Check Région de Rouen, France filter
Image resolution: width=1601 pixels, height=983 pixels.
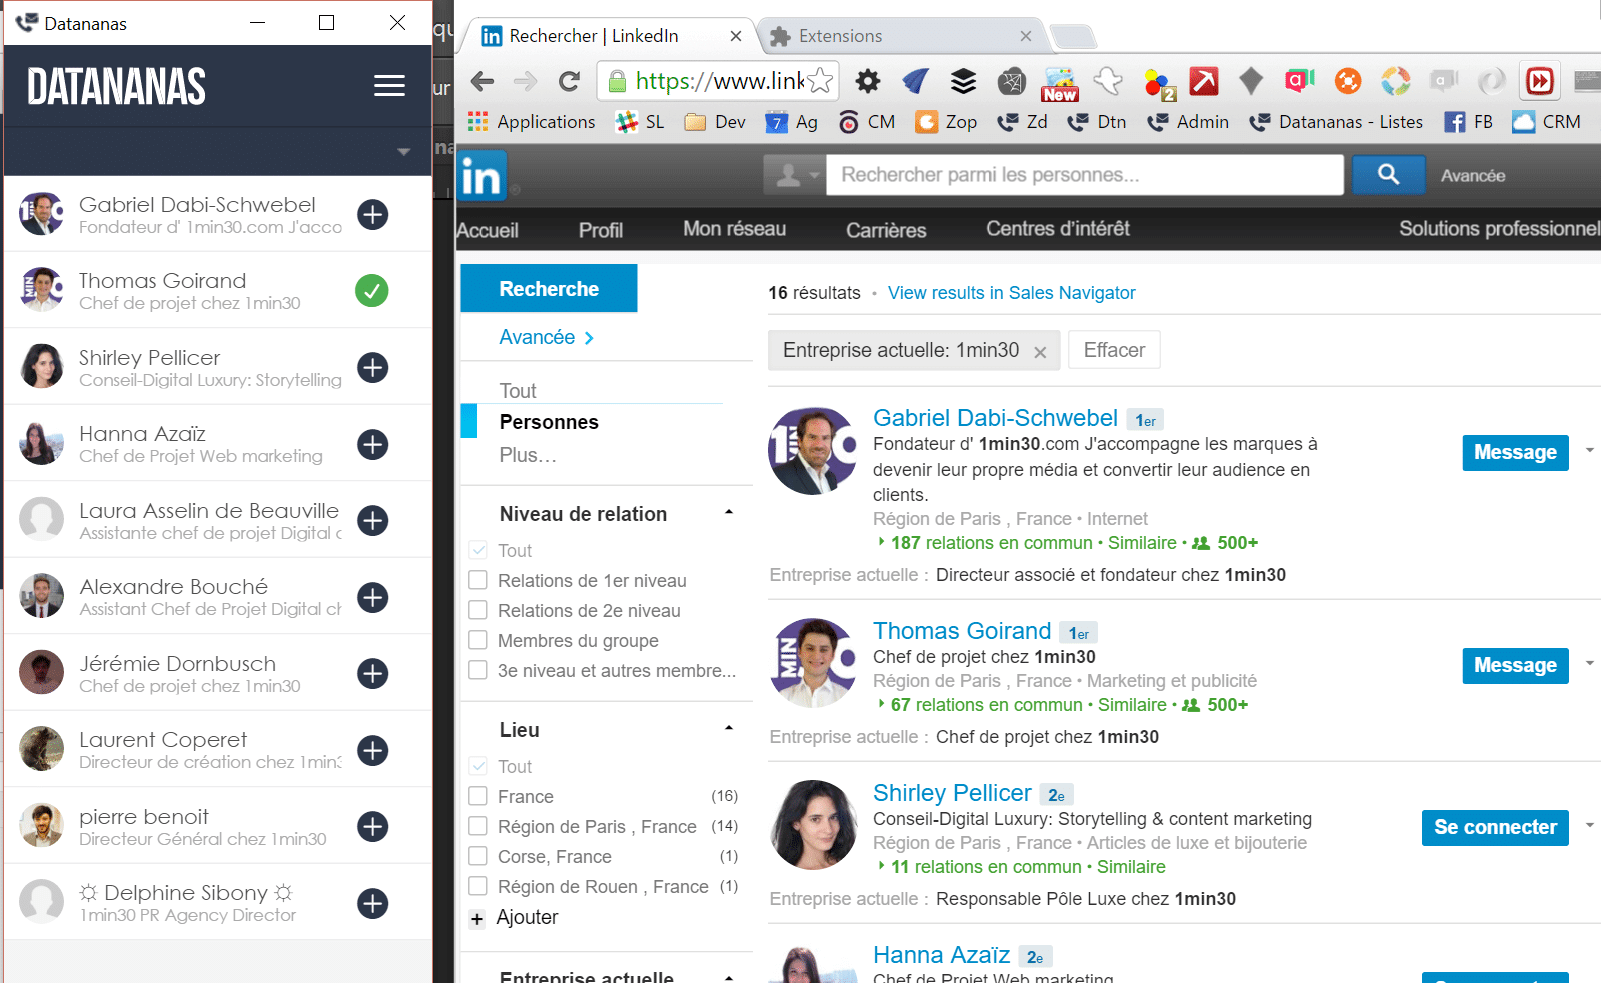coord(478,886)
